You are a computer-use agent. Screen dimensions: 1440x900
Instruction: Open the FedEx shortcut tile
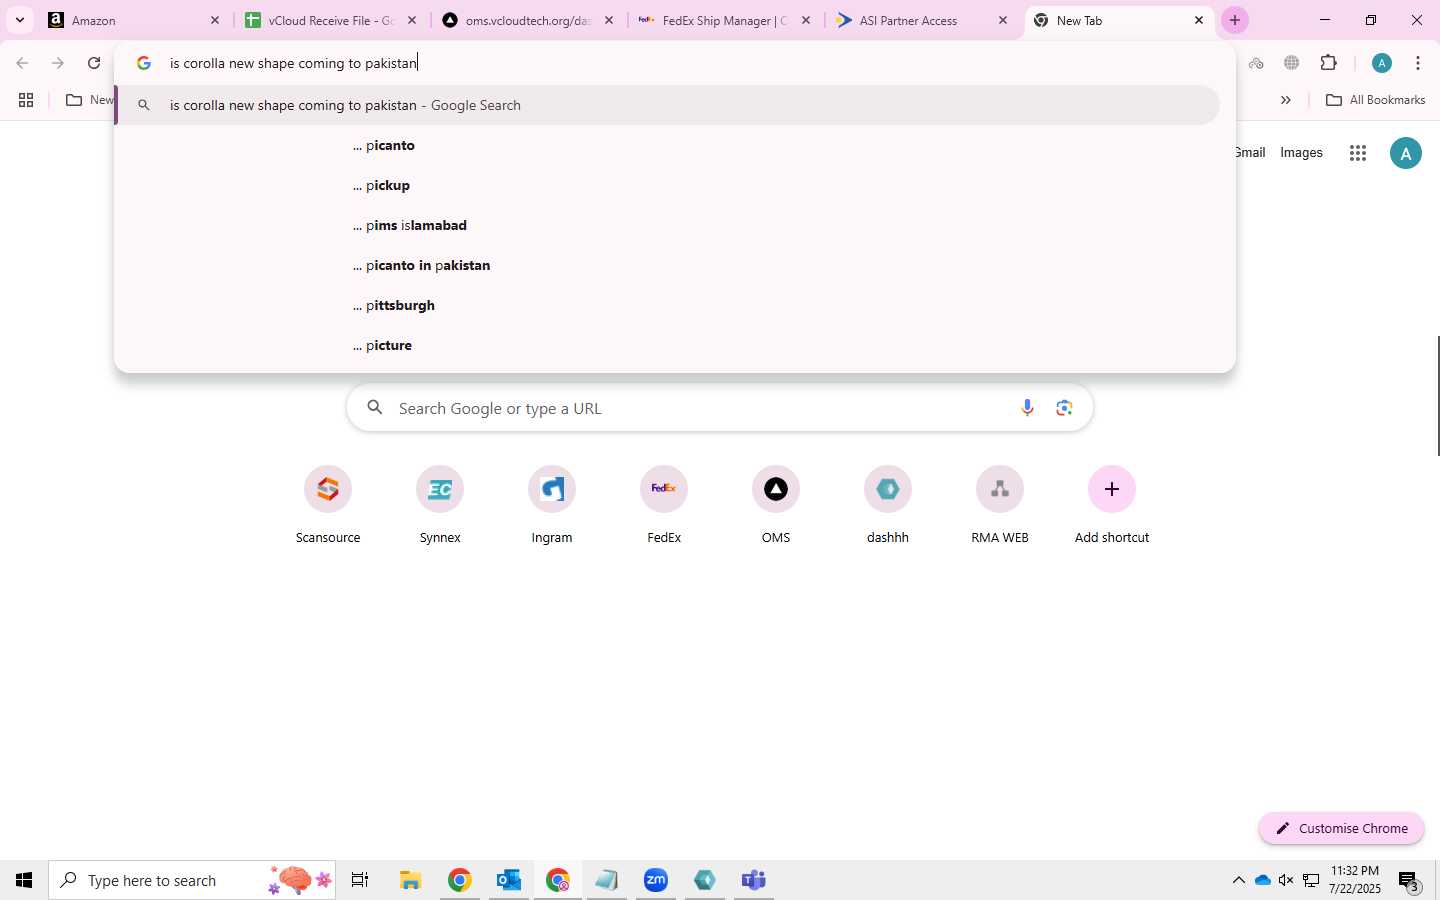[664, 505]
